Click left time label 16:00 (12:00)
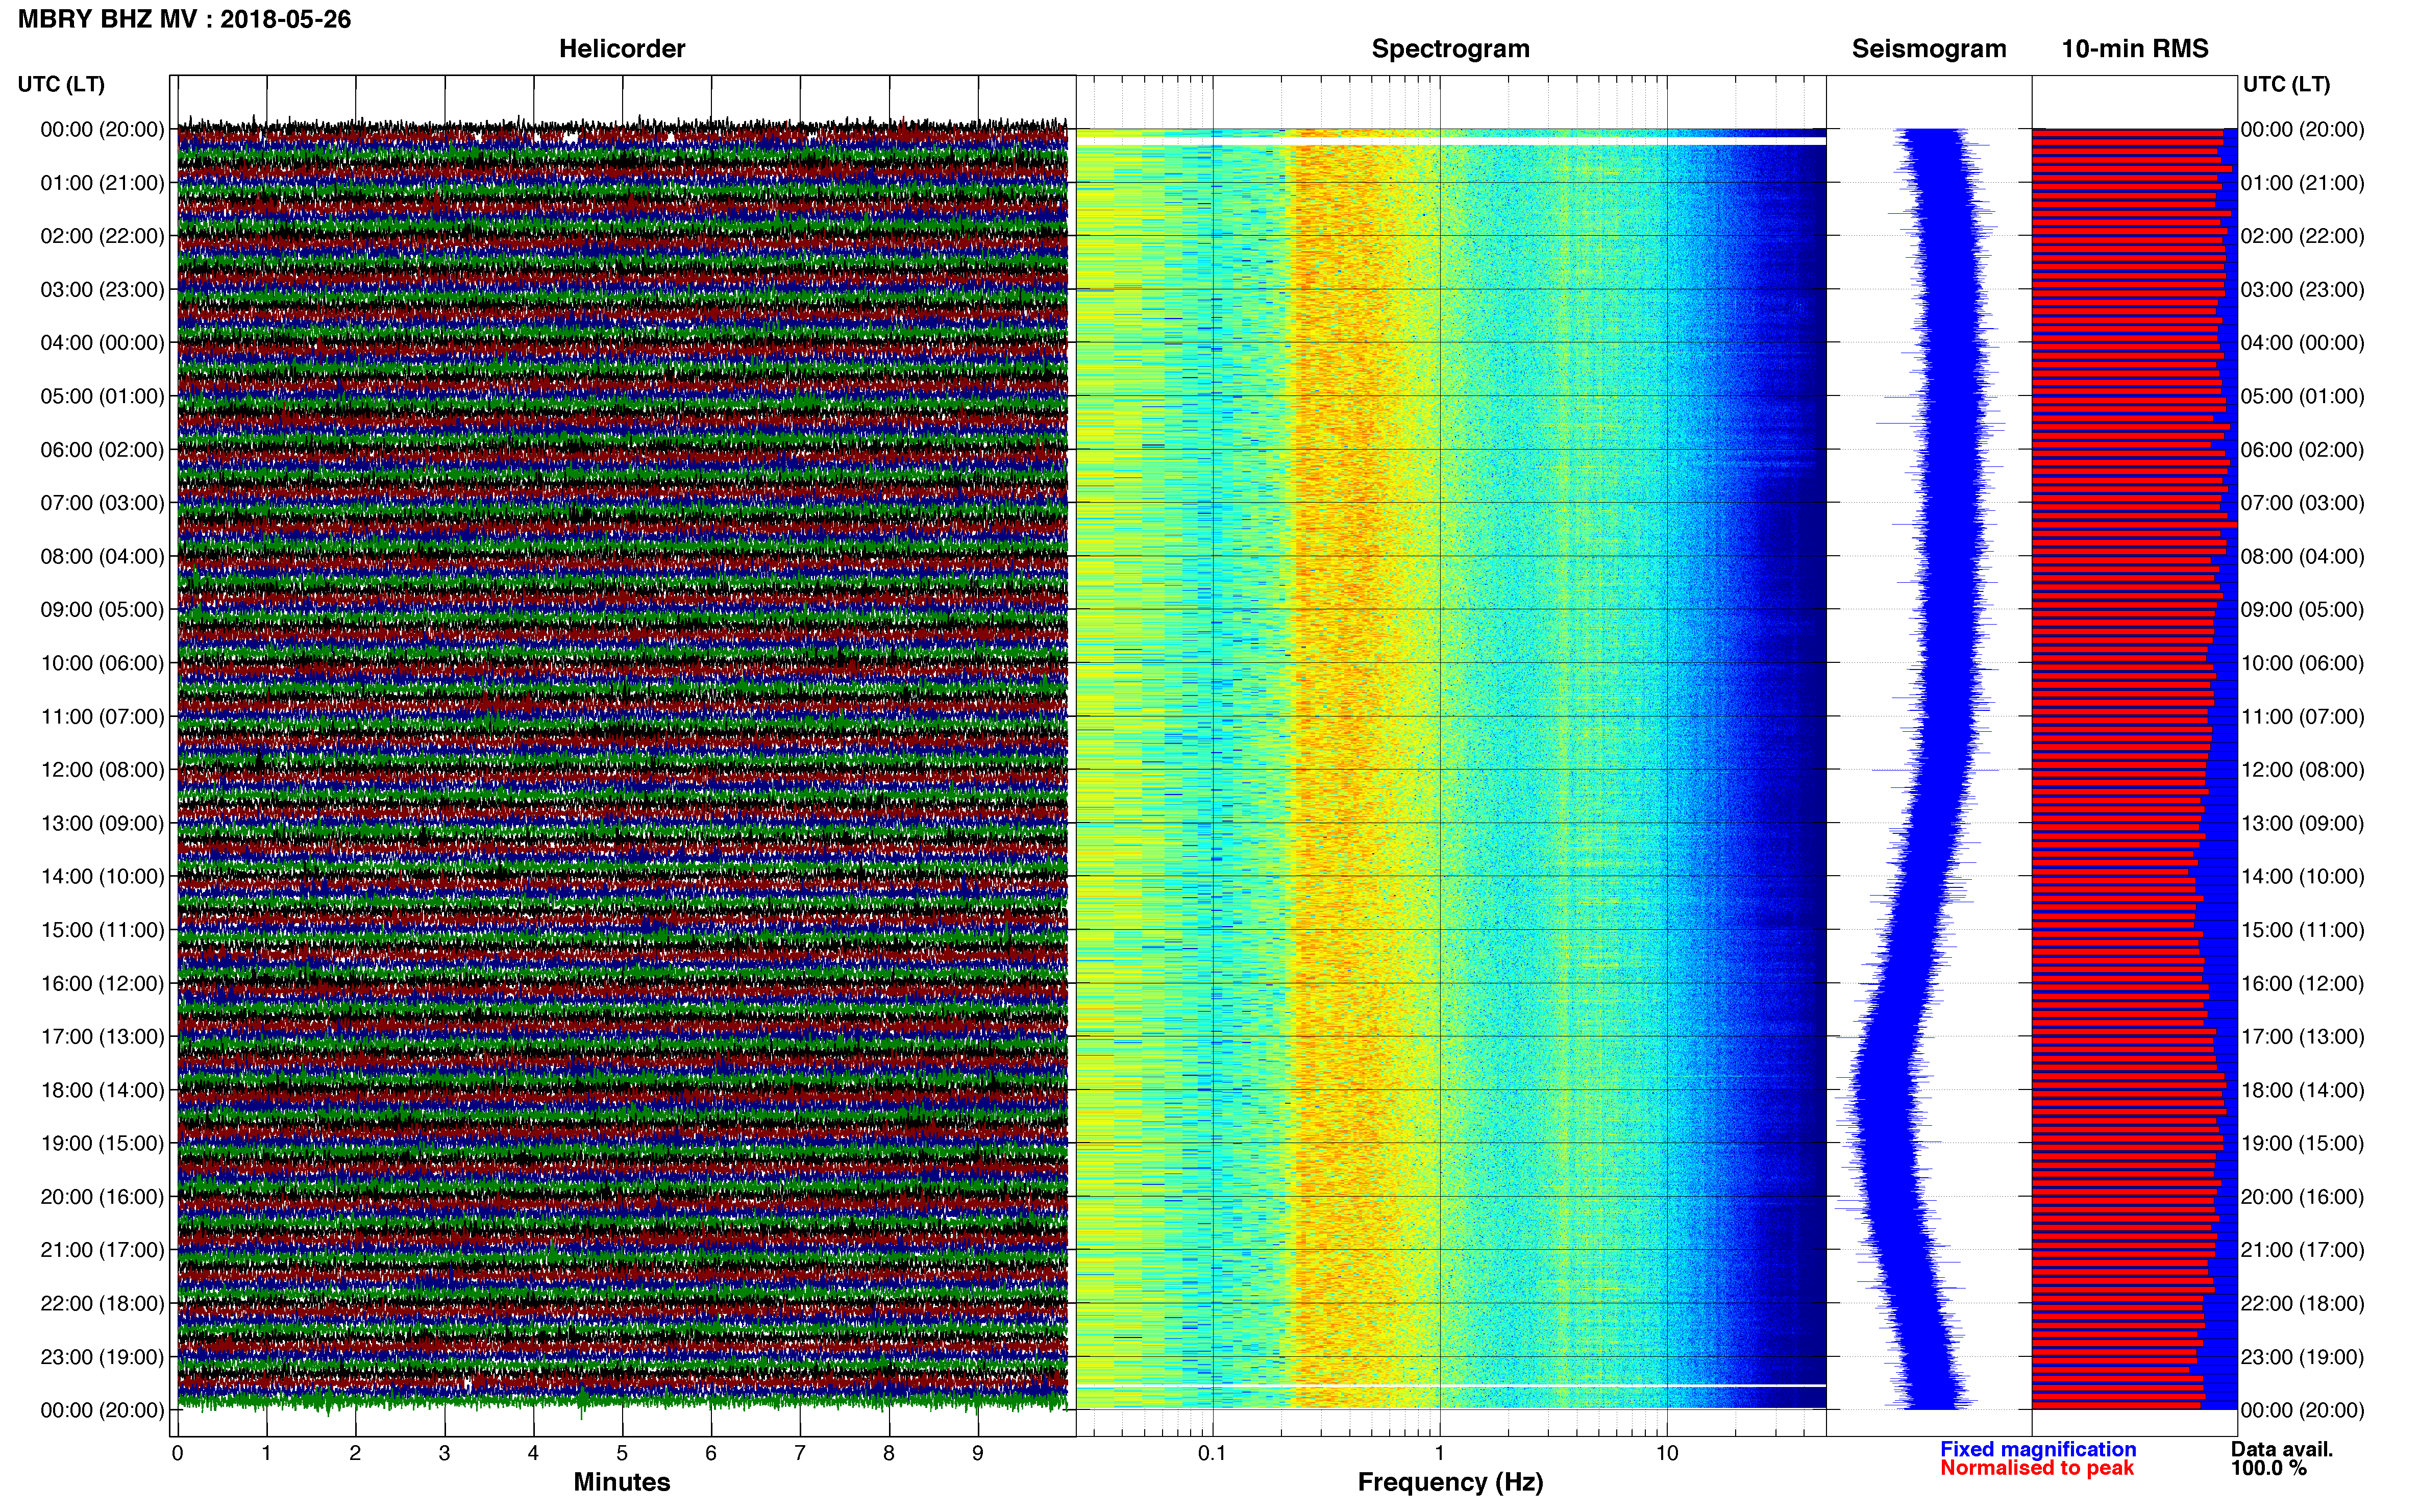The height and width of the screenshot is (1512, 2419). [102, 983]
